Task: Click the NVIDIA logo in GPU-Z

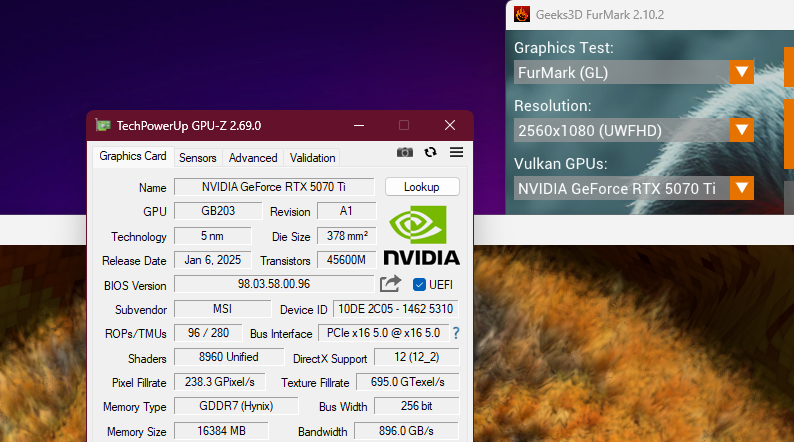Action: coord(421,235)
